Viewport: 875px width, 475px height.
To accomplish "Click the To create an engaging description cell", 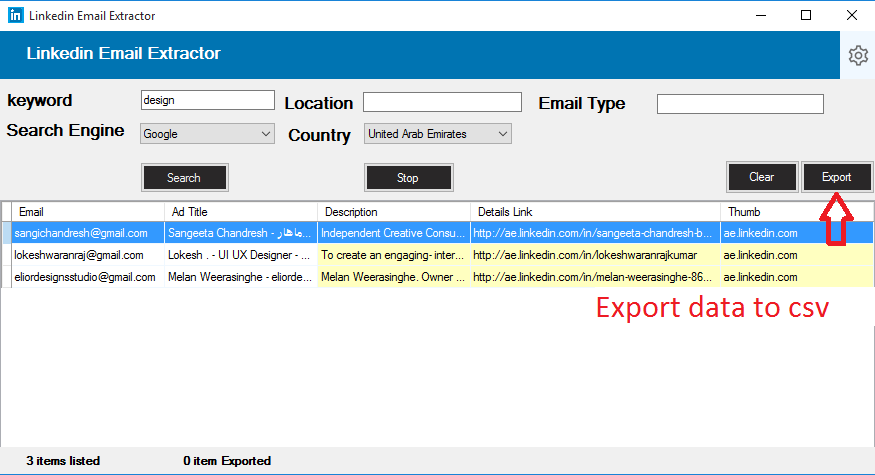I will coord(394,255).
